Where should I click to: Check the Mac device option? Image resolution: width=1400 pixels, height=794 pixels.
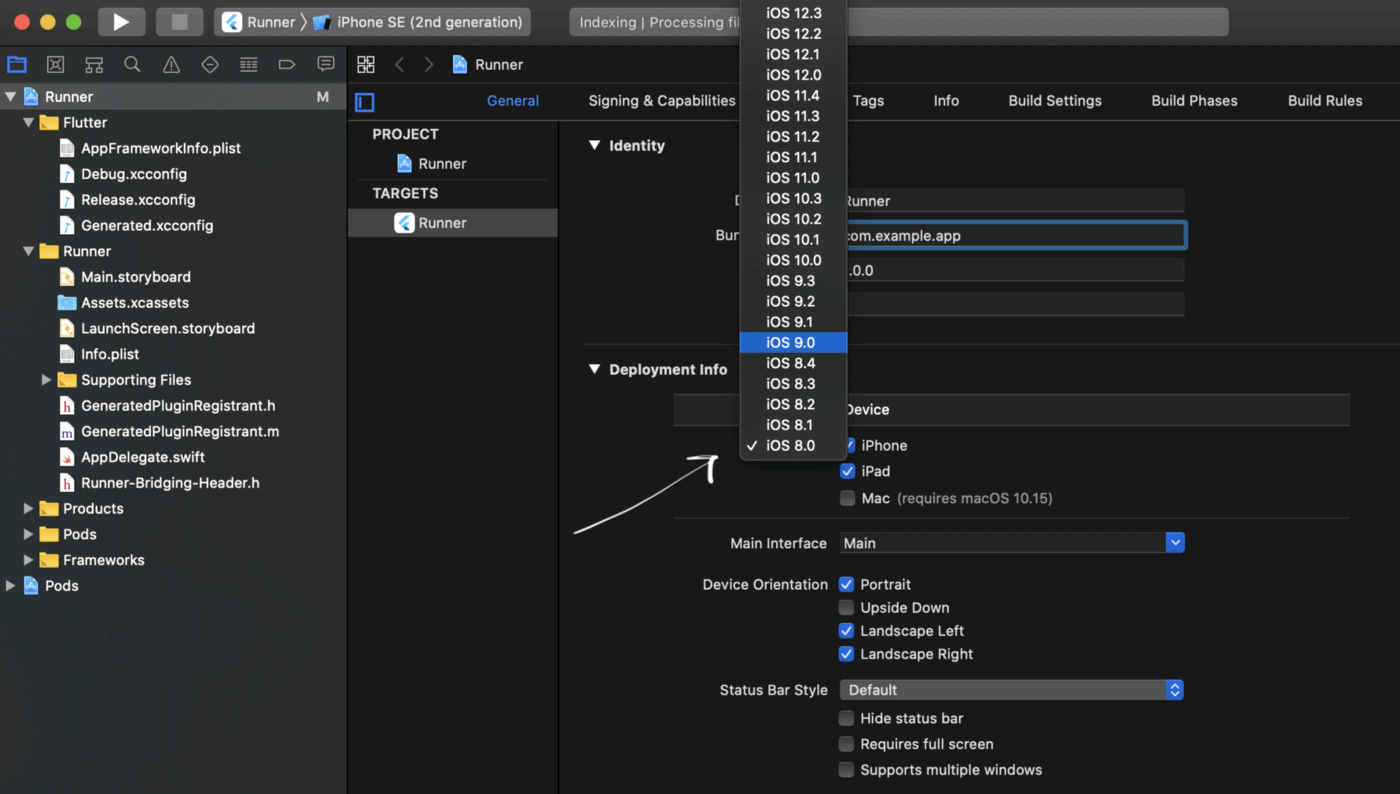tap(848, 498)
